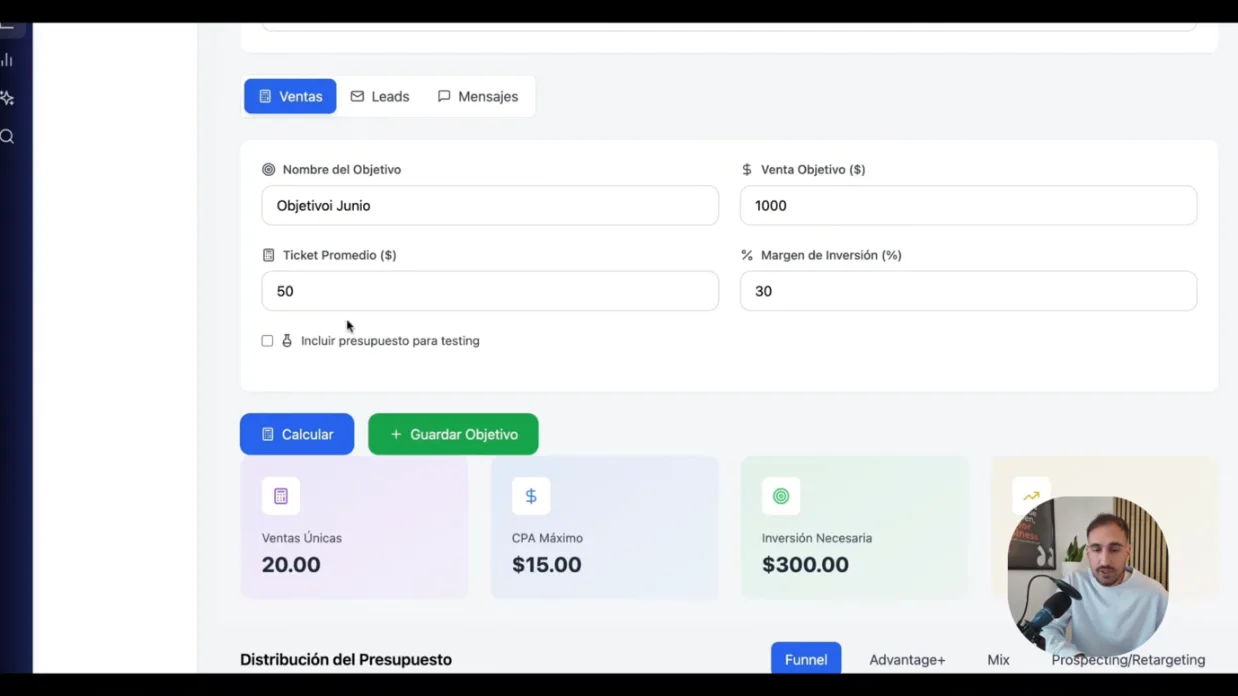Click the calculator icon on Ventas Únicas card
Screen dimensions: 1238x696
(281, 496)
